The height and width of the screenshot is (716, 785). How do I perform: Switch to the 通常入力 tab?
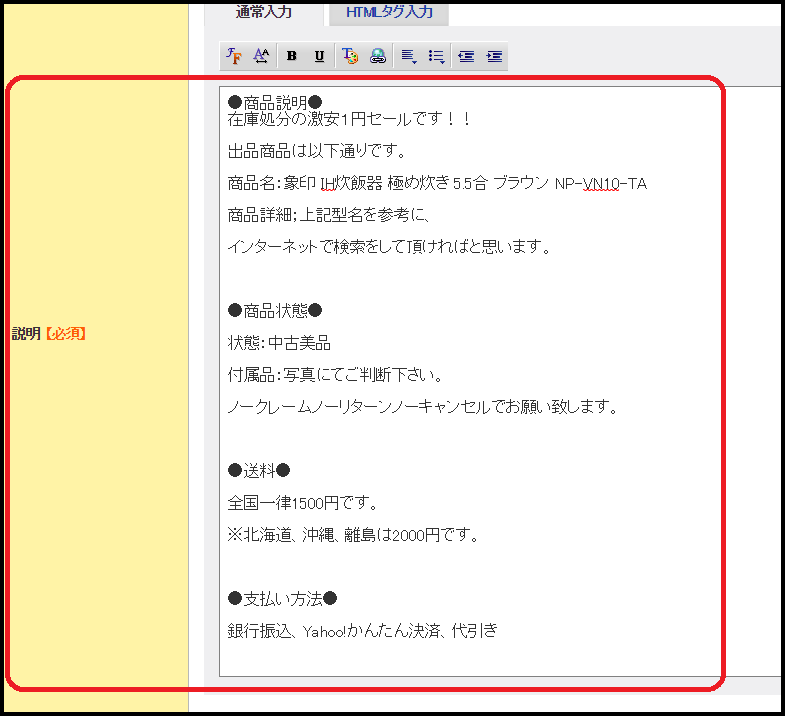[x=264, y=12]
